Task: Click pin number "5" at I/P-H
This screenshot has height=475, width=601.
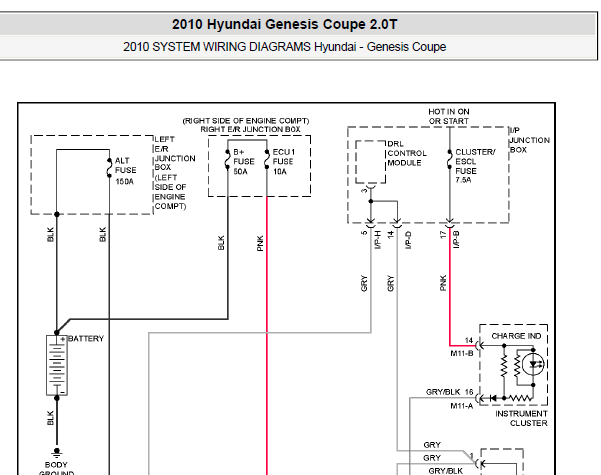Action: [364, 232]
